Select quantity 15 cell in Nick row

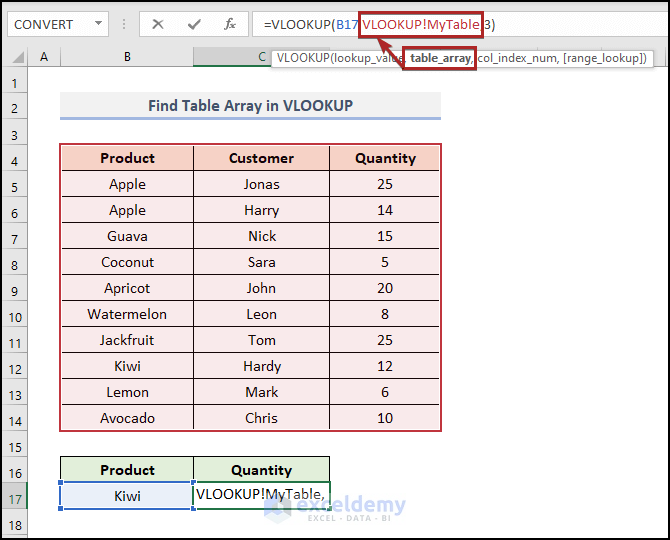385,236
